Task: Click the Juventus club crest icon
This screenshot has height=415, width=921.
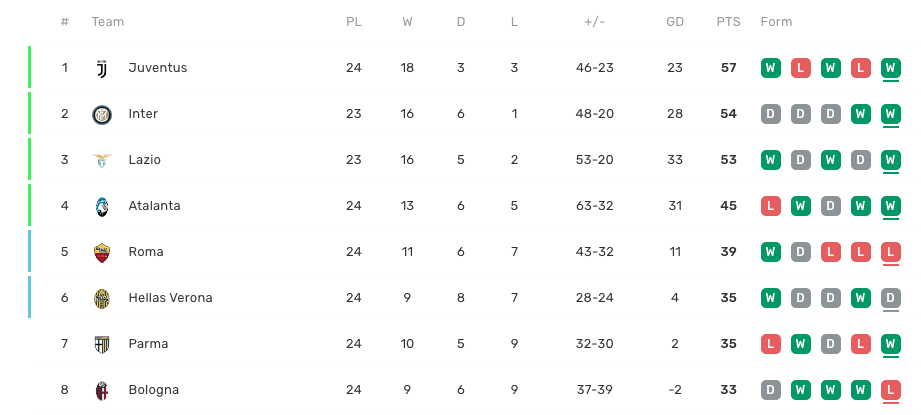Action: [x=101, y=68]
